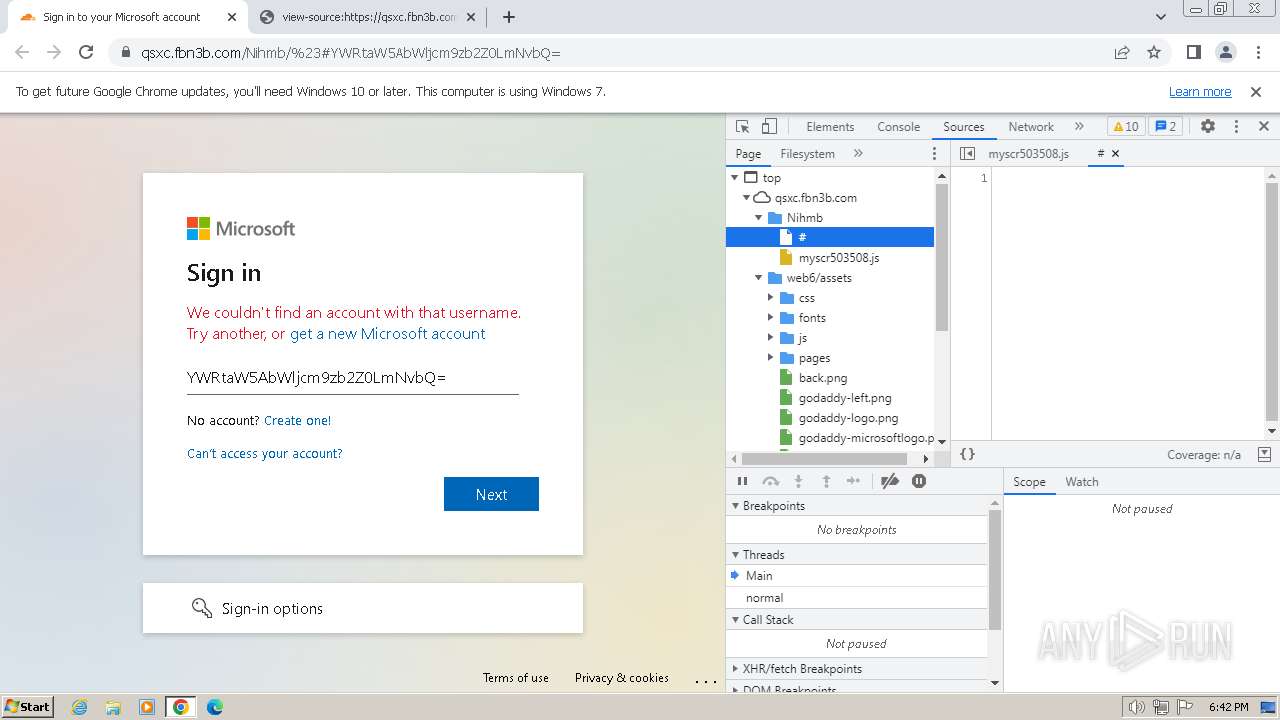Select the Page navigator tab
Screen dimensions: 1280x720
748,154
